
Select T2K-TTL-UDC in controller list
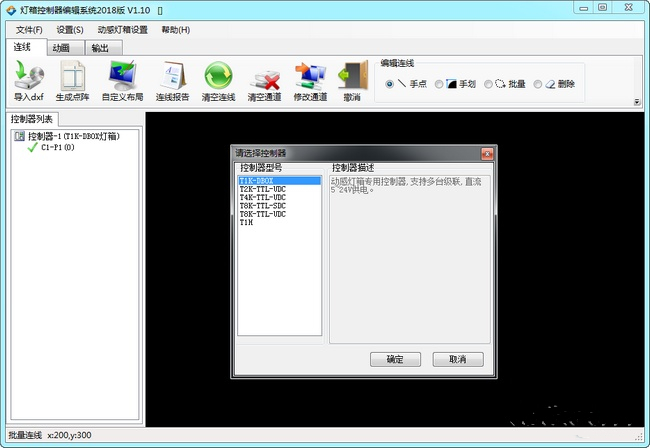tap(279, 189)
